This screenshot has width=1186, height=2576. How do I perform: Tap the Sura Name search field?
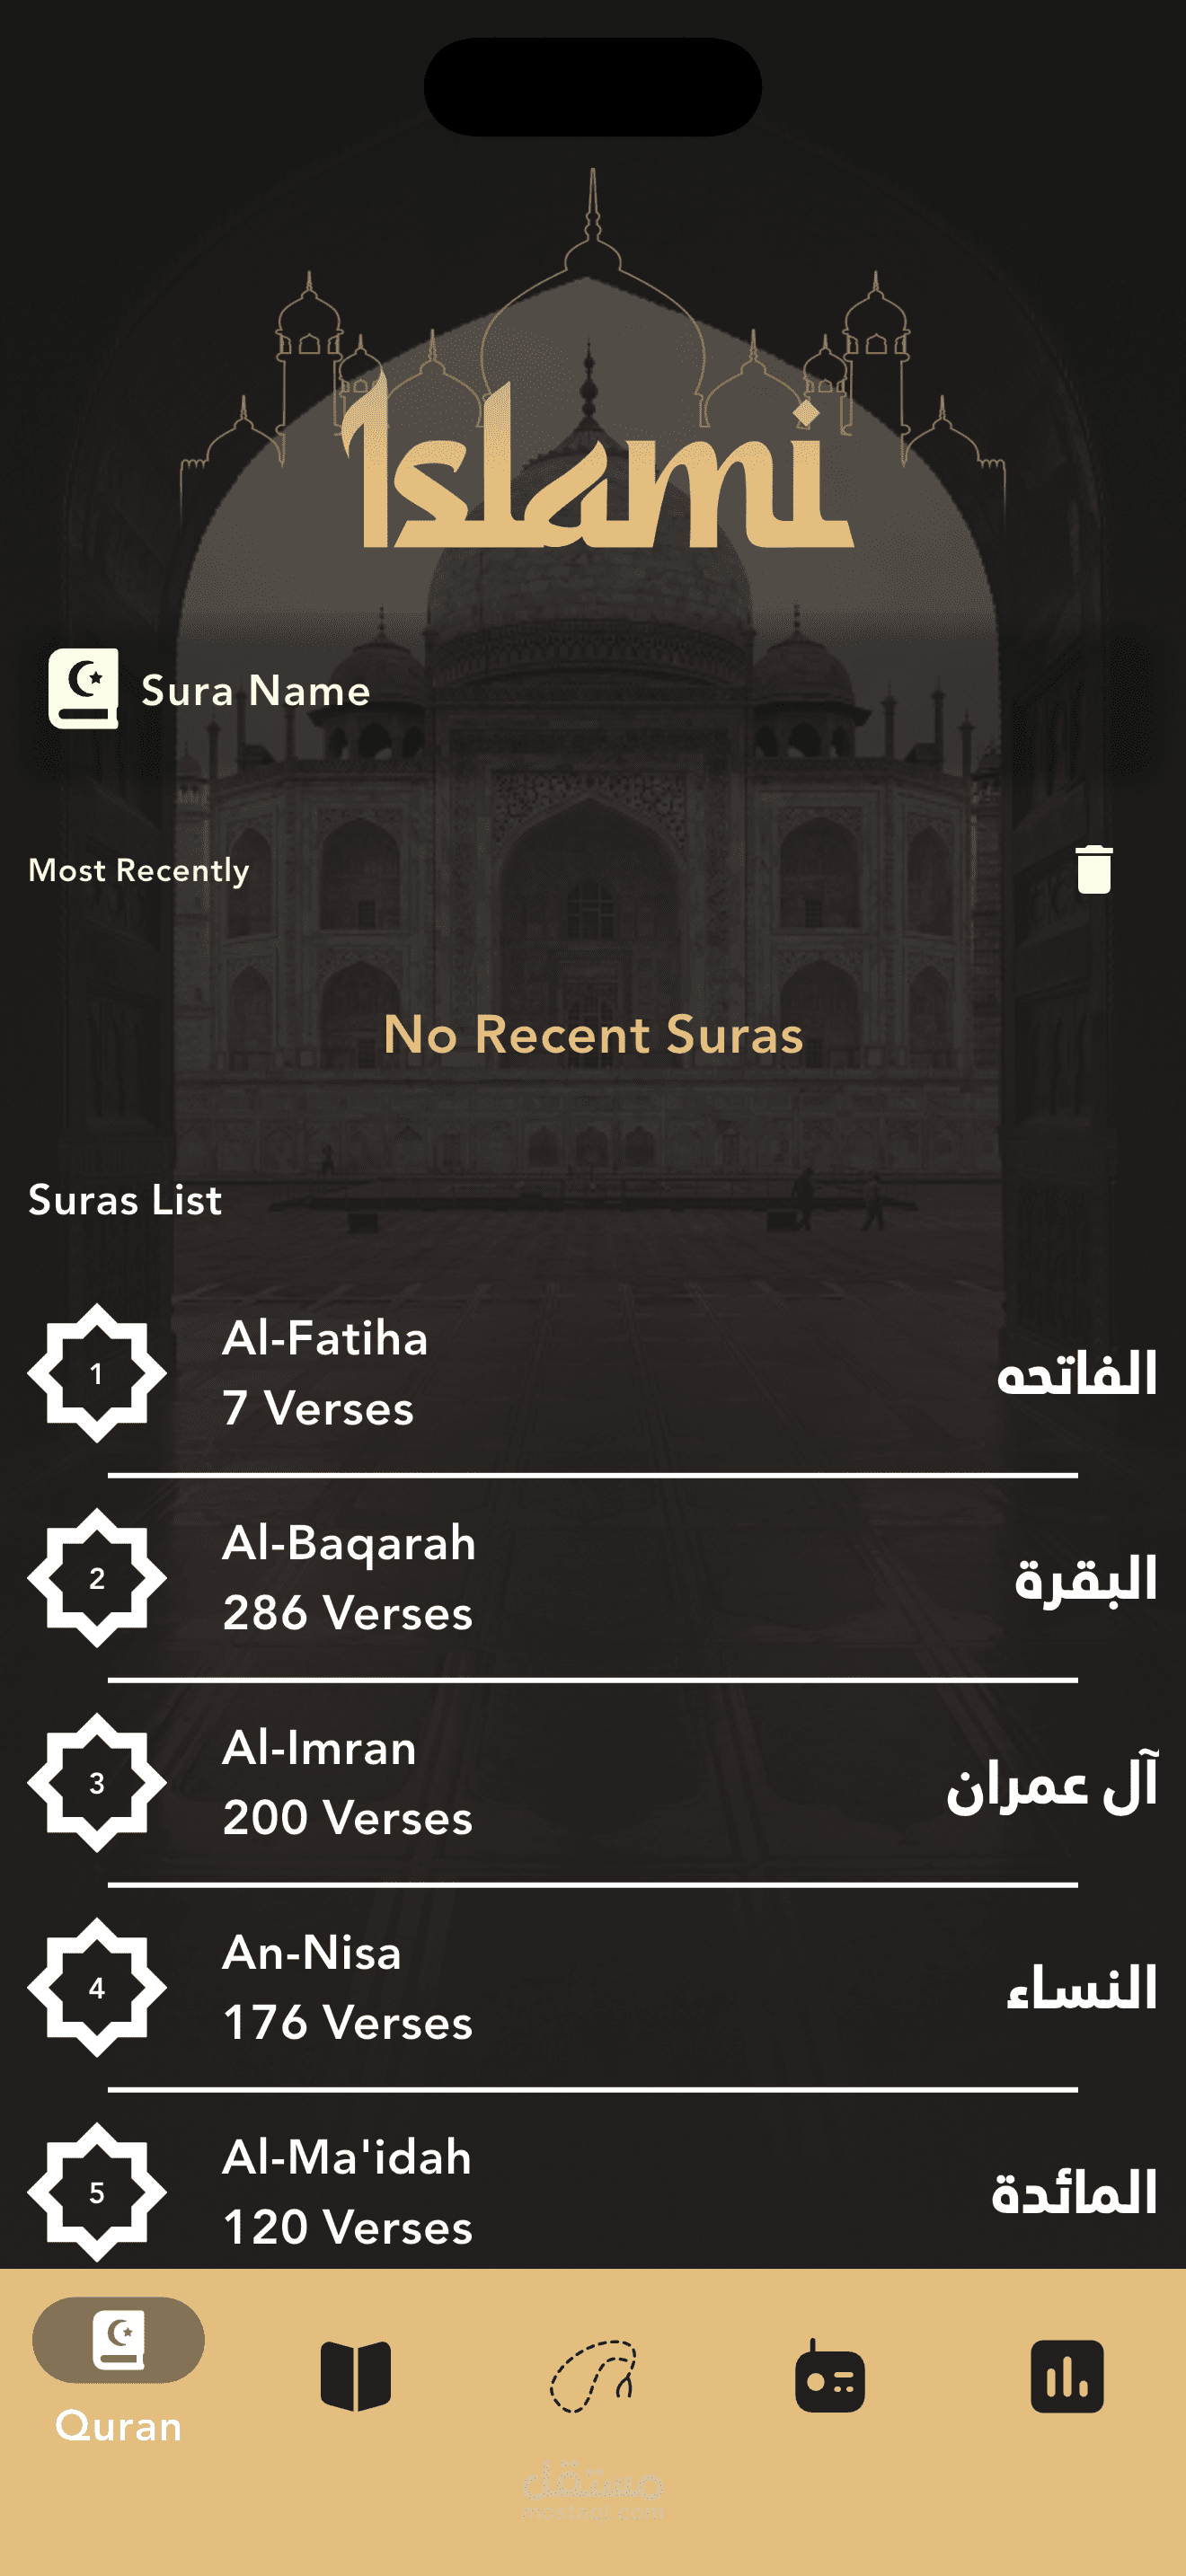coord(257,688)
